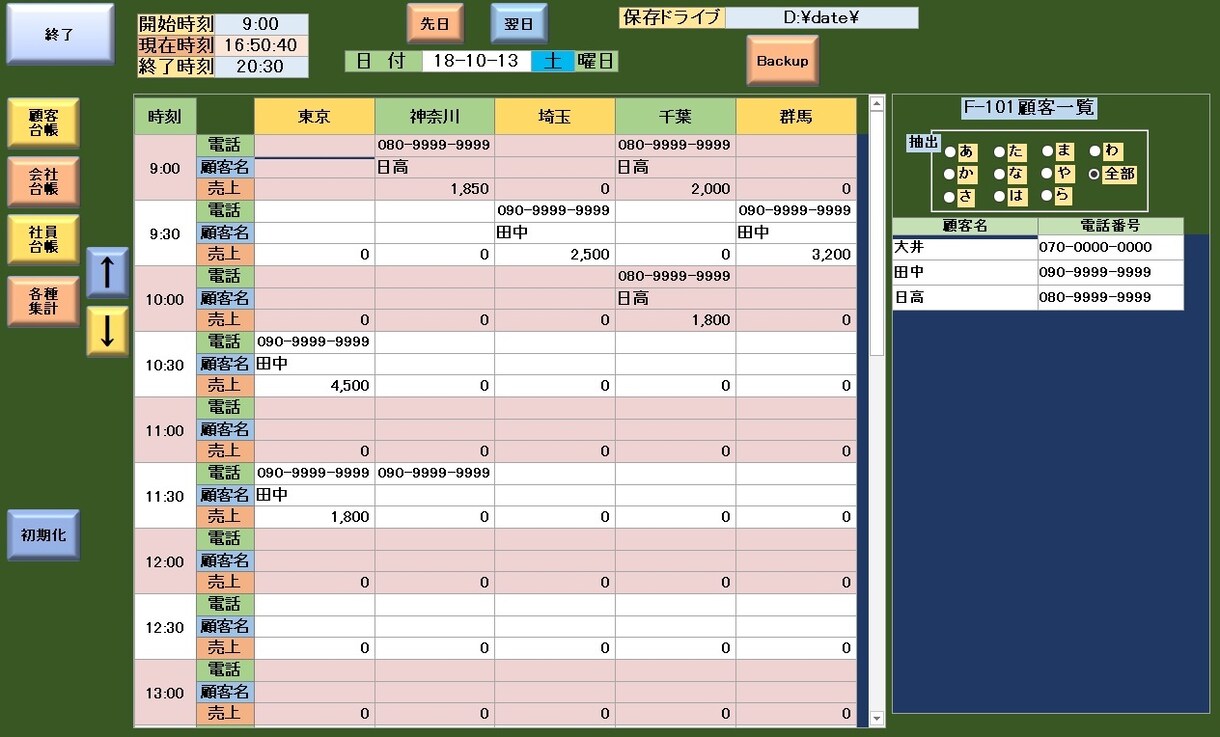Click the 東京 column header
This screenshot has width=1220, height=737.
click(x=314, y=116)
